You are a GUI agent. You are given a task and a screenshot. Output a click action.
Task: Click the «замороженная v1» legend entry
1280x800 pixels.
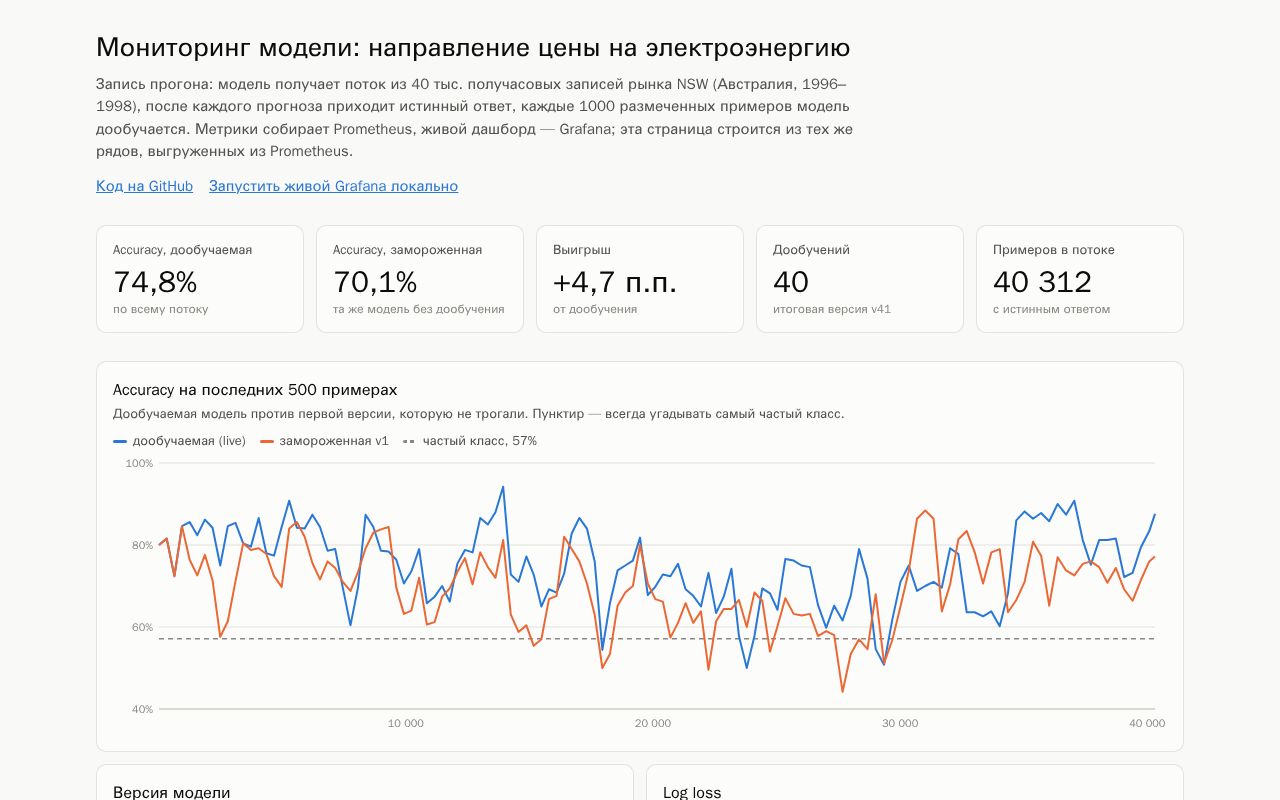point(325,441)
